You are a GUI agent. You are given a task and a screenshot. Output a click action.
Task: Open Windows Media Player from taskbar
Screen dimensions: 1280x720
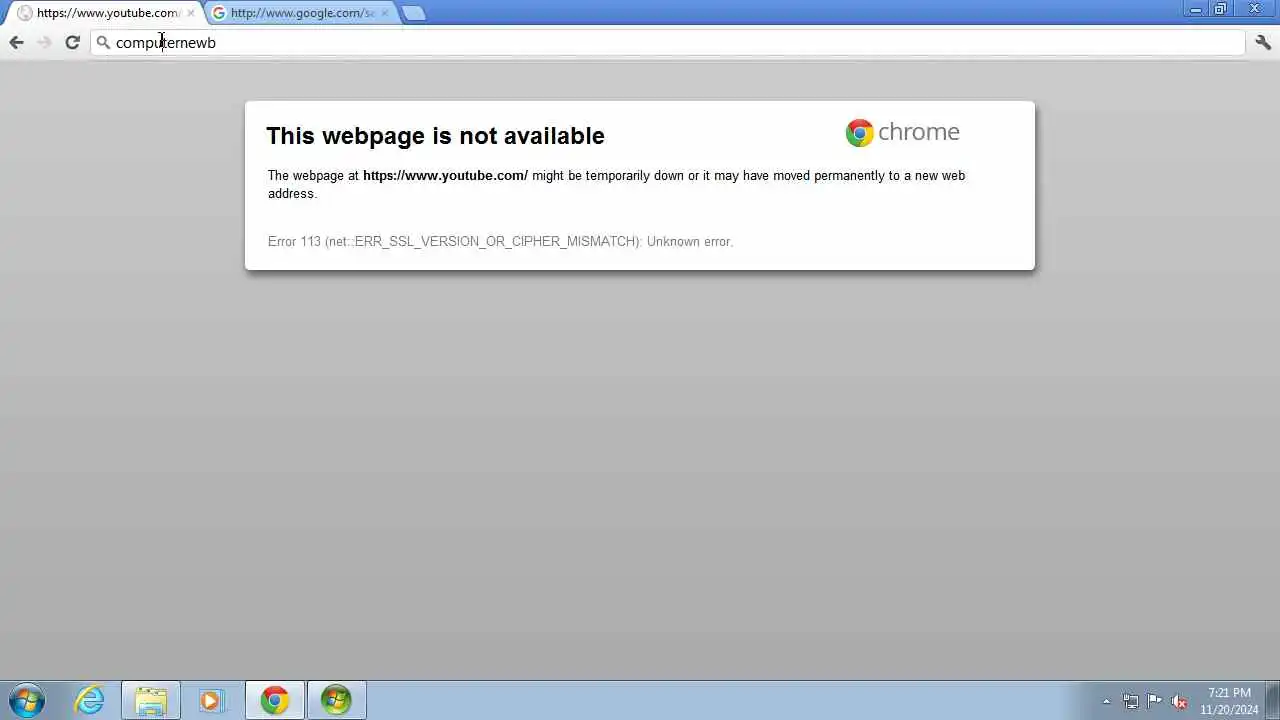(211, 700)
